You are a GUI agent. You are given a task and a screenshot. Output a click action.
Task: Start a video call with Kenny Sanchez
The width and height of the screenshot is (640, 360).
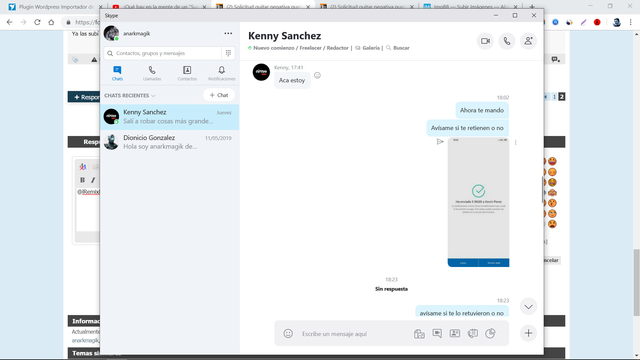[x=485, y=41]
